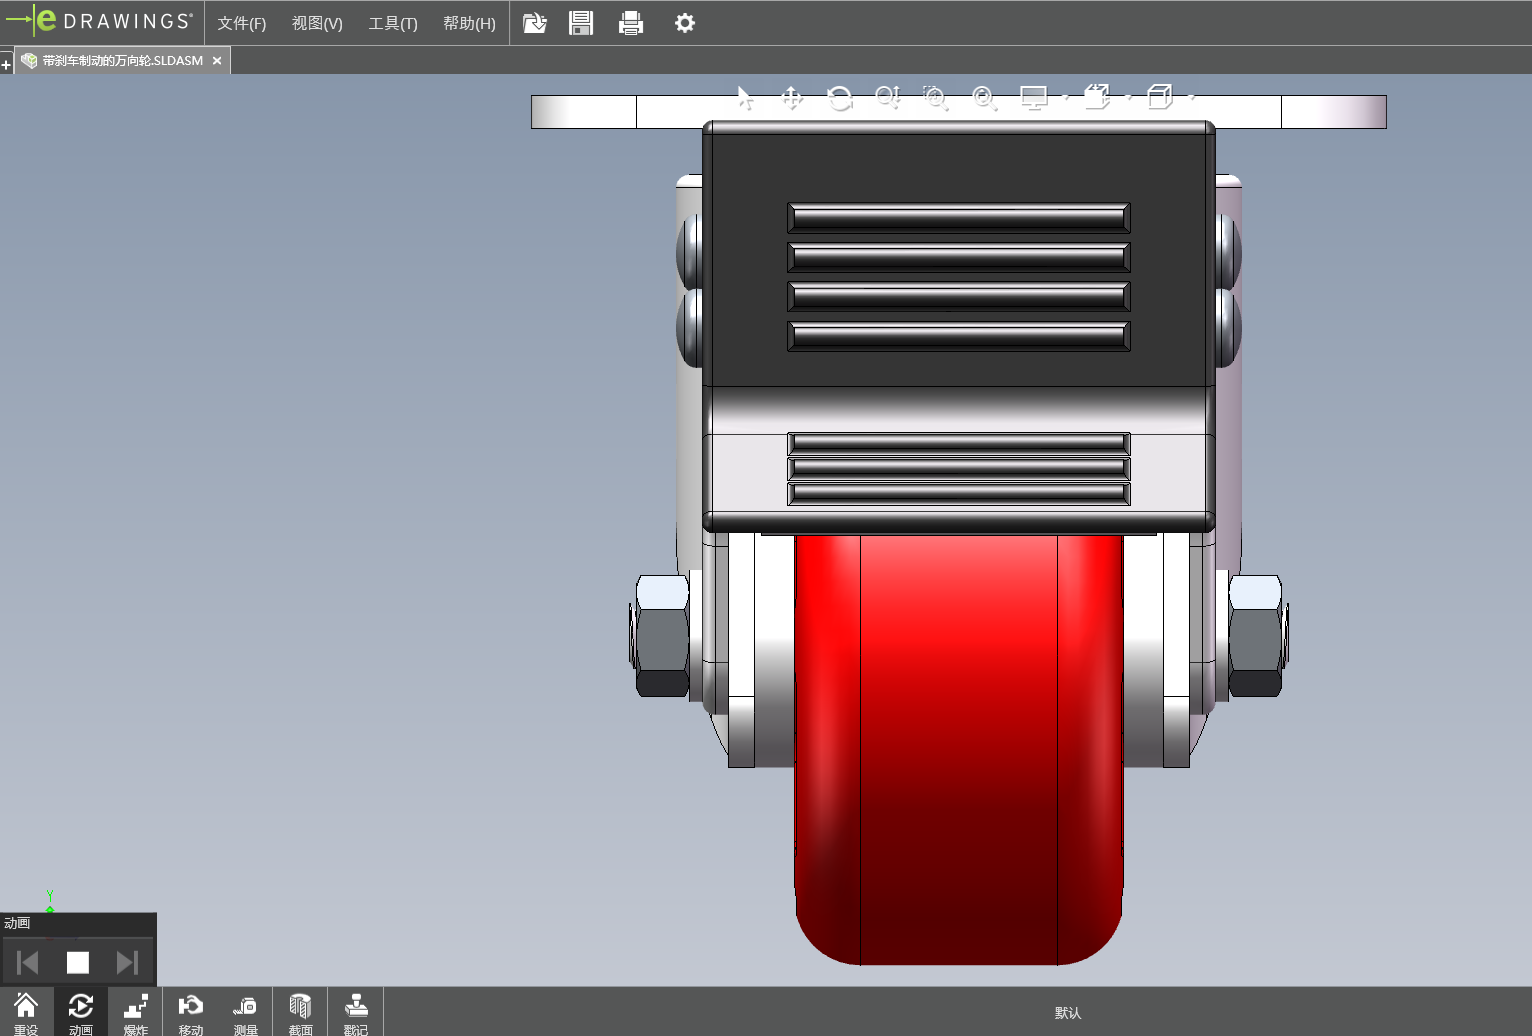Open the 文件(F) menu
The height and width of the screenshot is (1036, 1532).
pyautogui.click(x=242, y=23)
